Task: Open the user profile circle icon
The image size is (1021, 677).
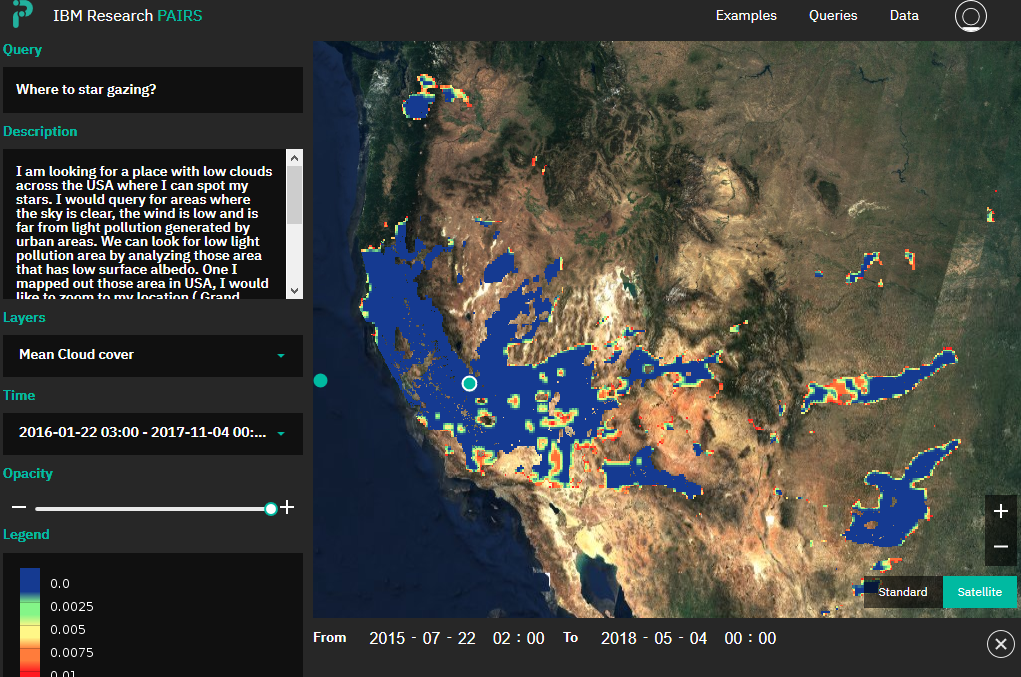Action: pyautogui.click(x=970, y=16)
